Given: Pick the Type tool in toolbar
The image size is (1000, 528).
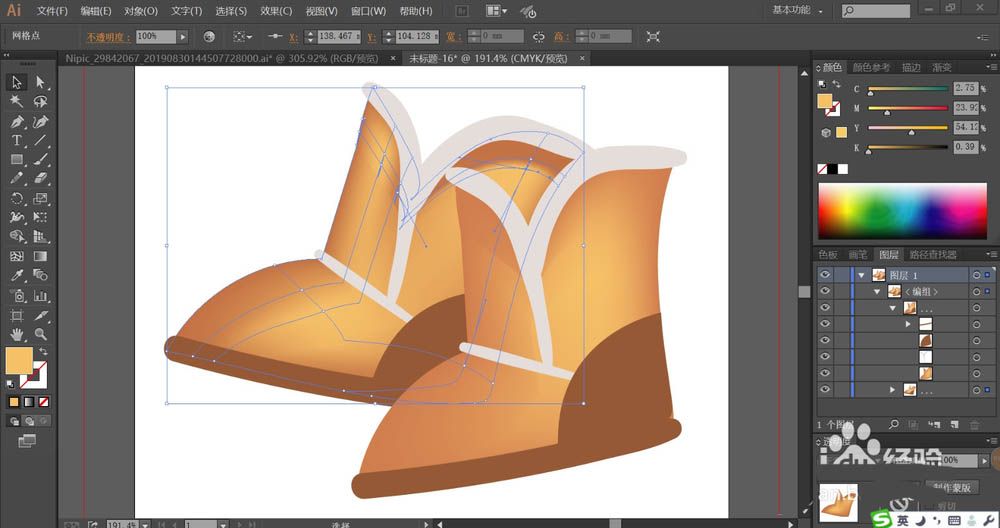Looking at the screenshot, I should point(17,140).
